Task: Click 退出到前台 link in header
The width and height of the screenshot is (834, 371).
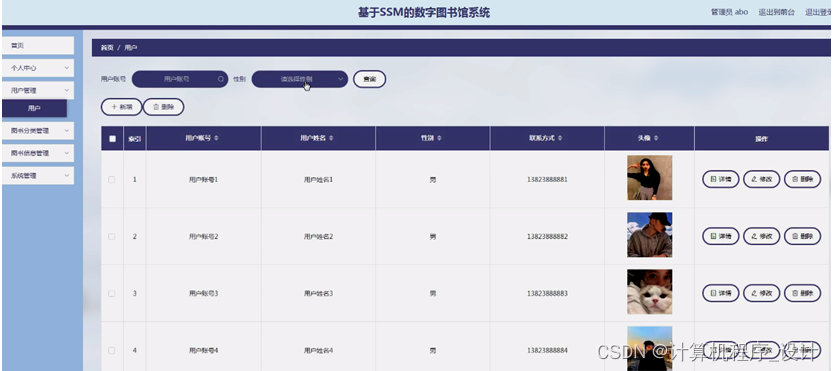Action: 777,12
